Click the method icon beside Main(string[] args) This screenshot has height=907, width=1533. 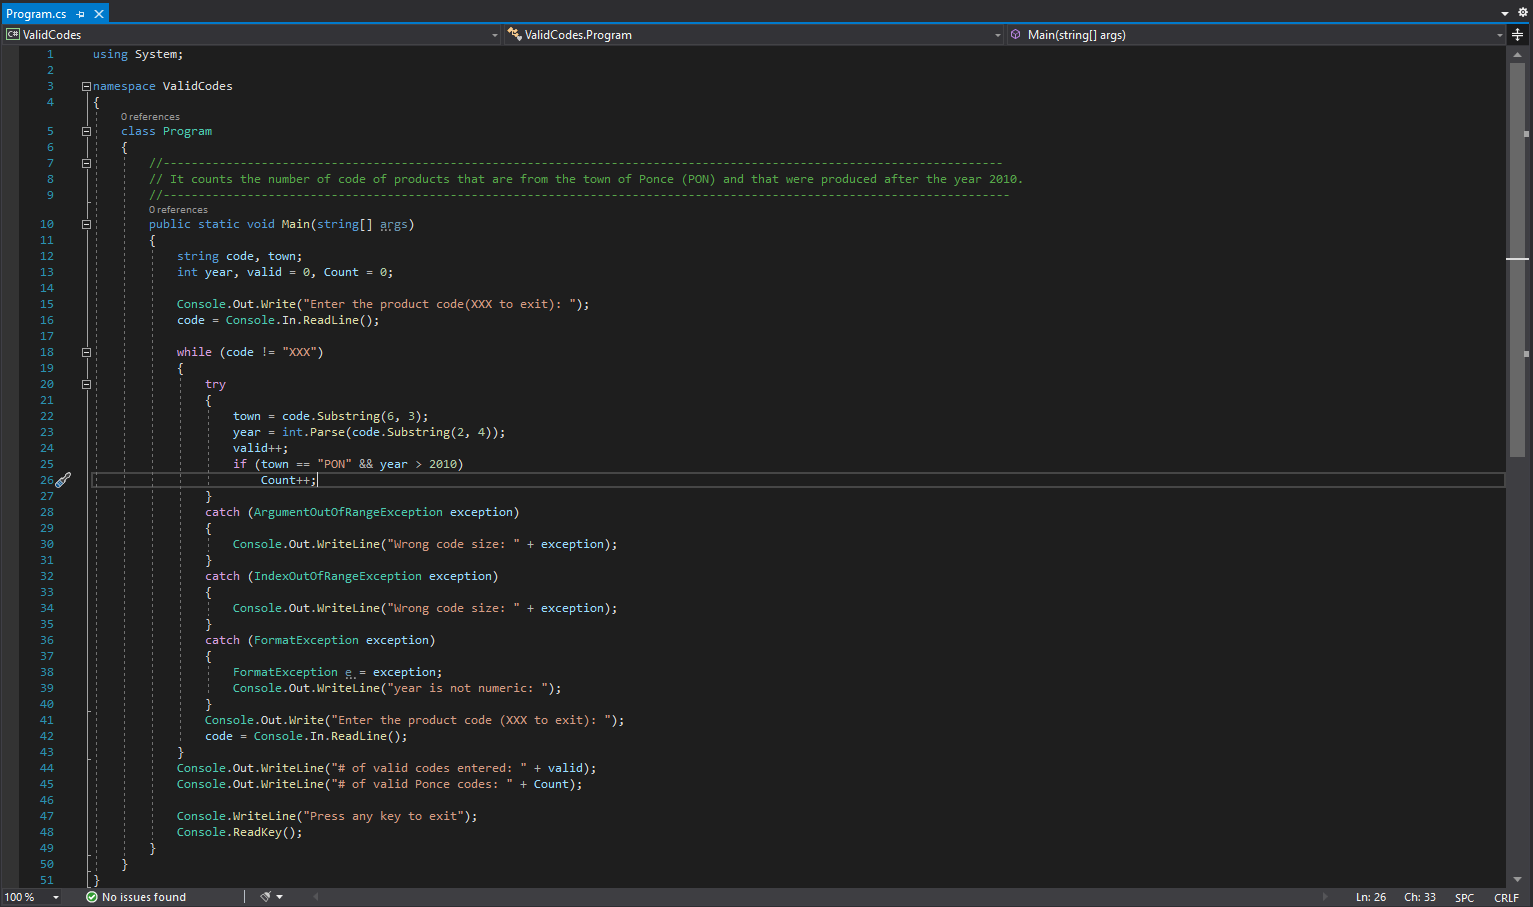tap(1015, 34)
